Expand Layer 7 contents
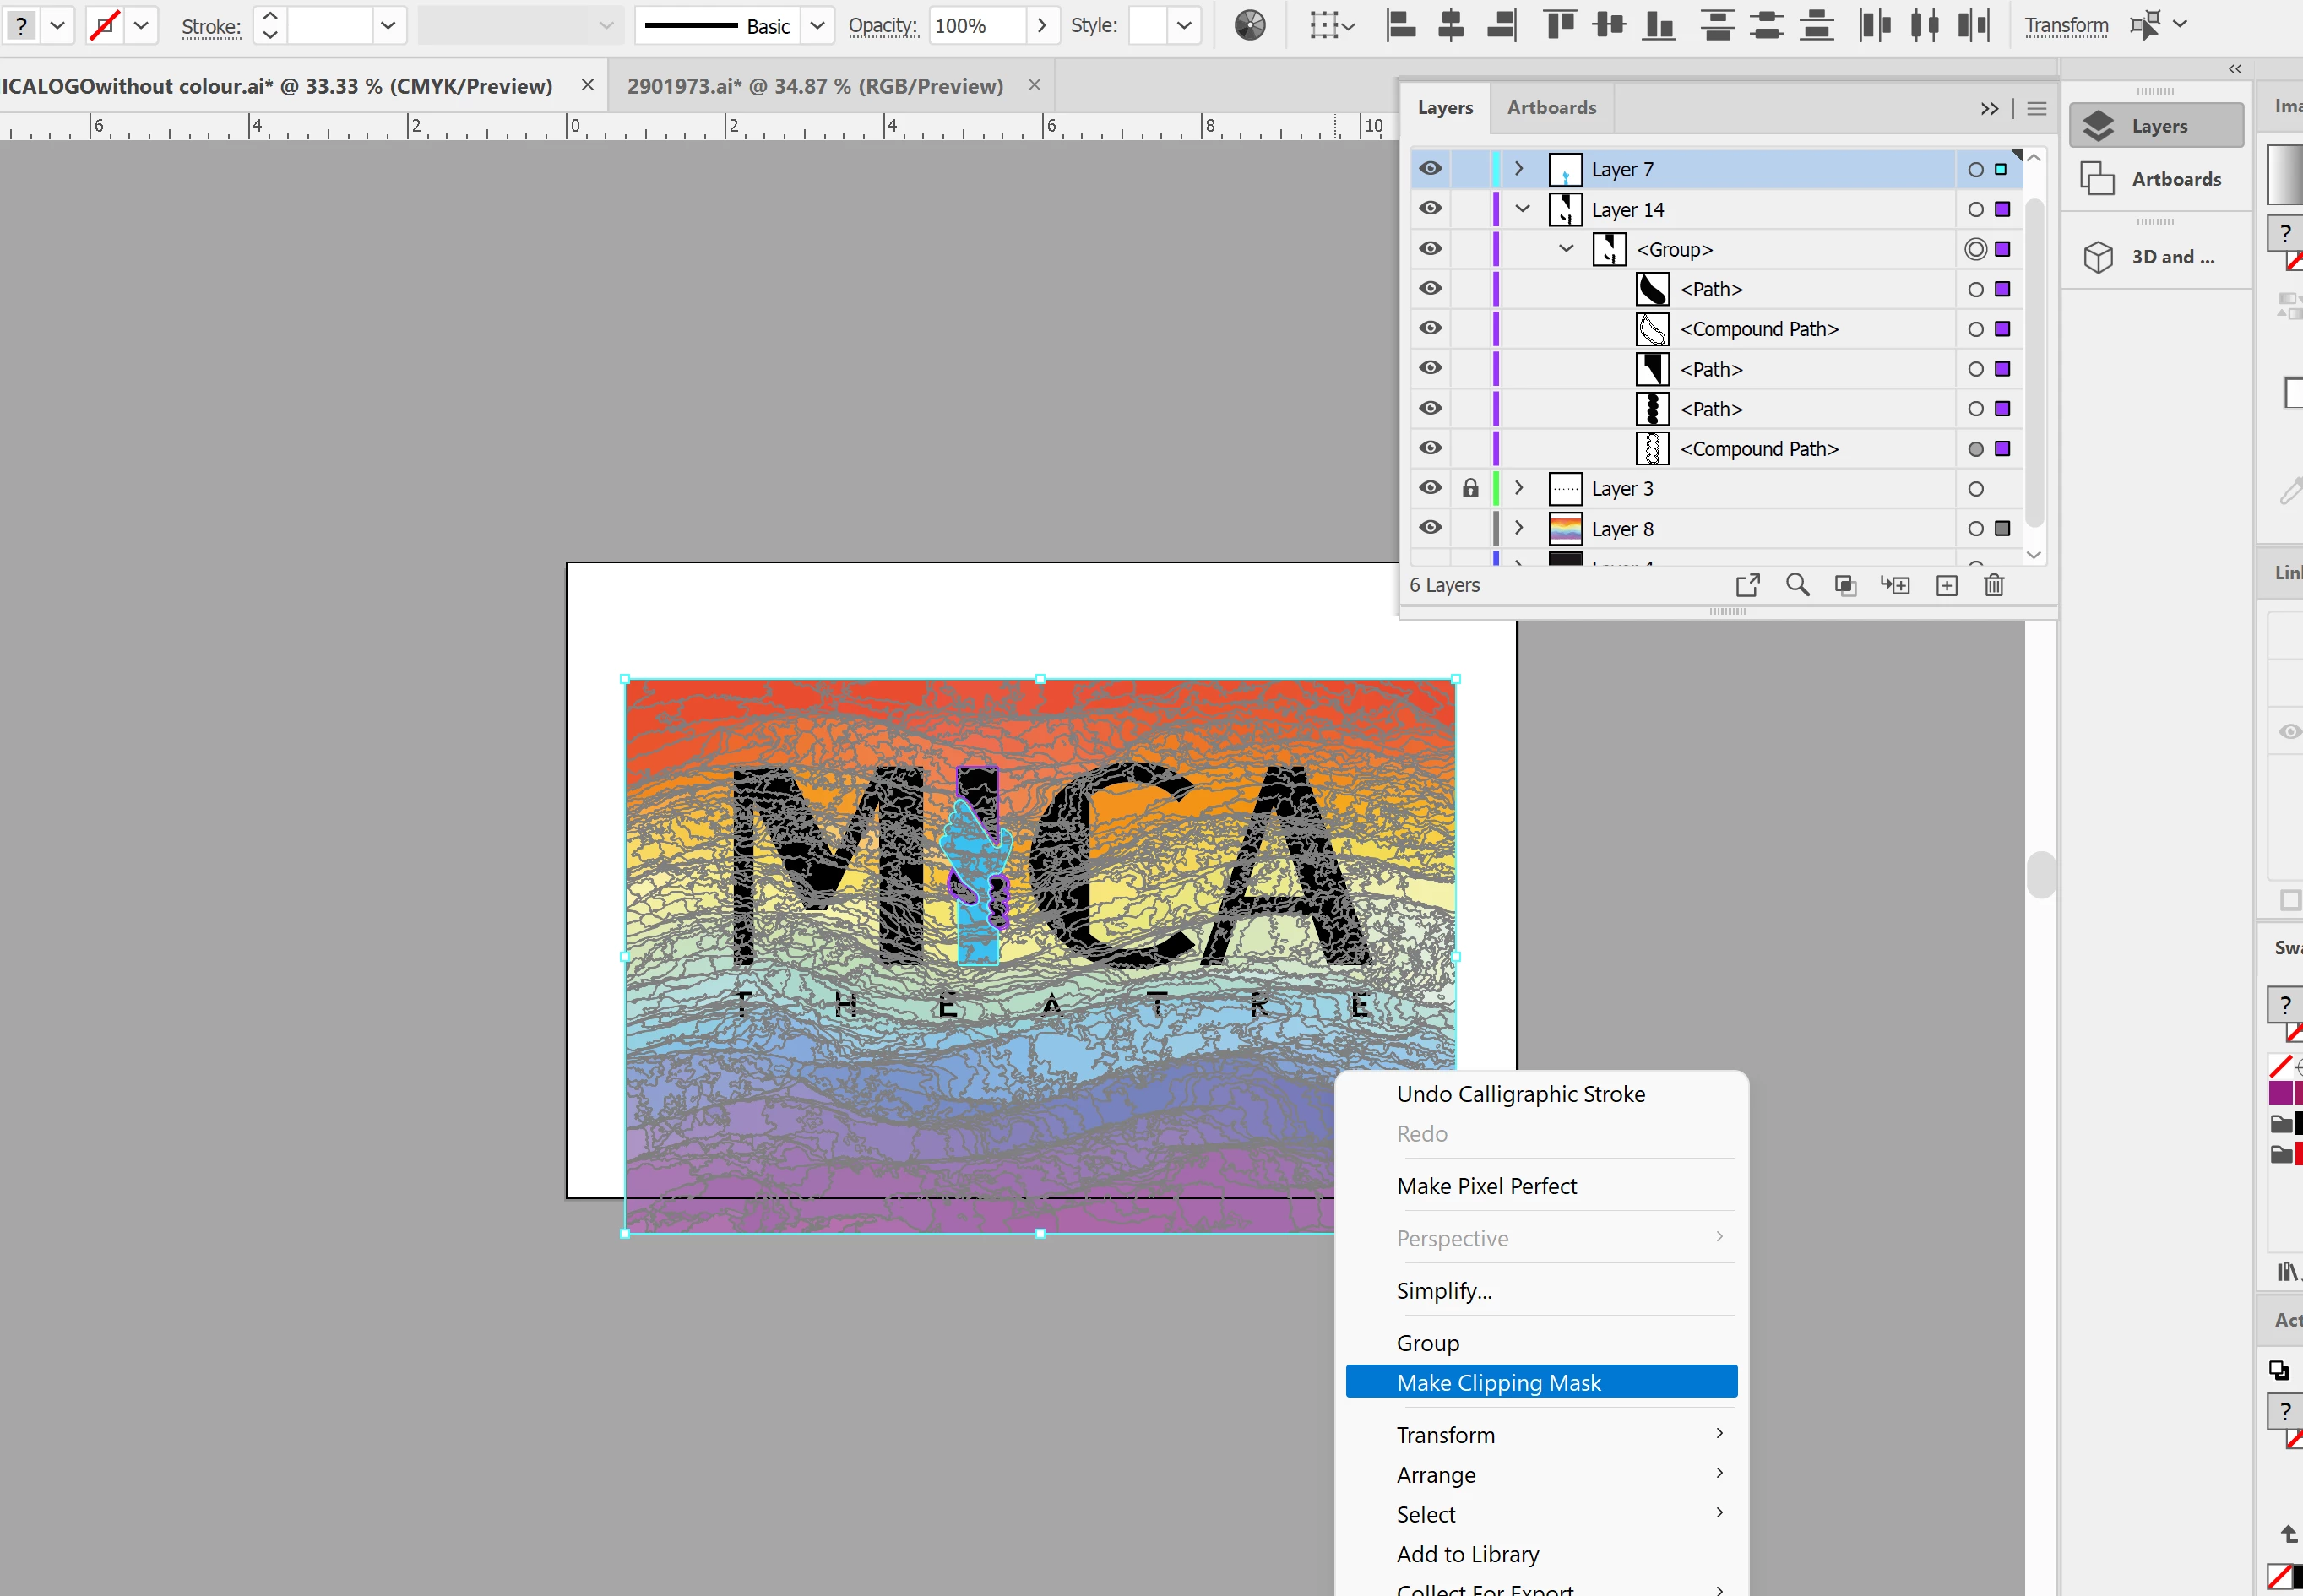This screenshot has width=2303, height=1596. [x=1519, y=169]
